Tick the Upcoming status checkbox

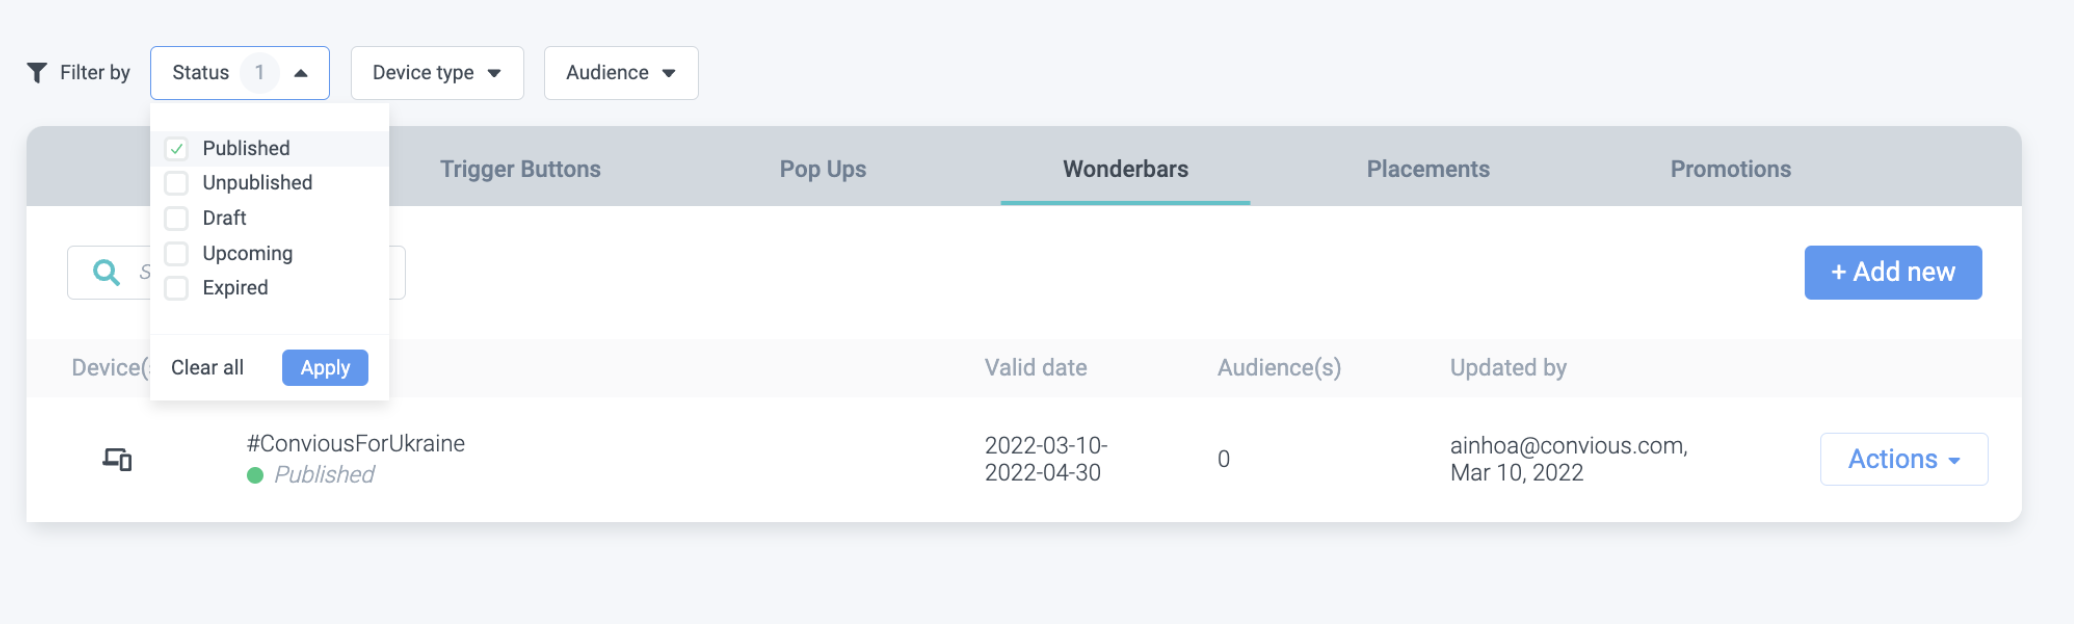coord(177,254)
